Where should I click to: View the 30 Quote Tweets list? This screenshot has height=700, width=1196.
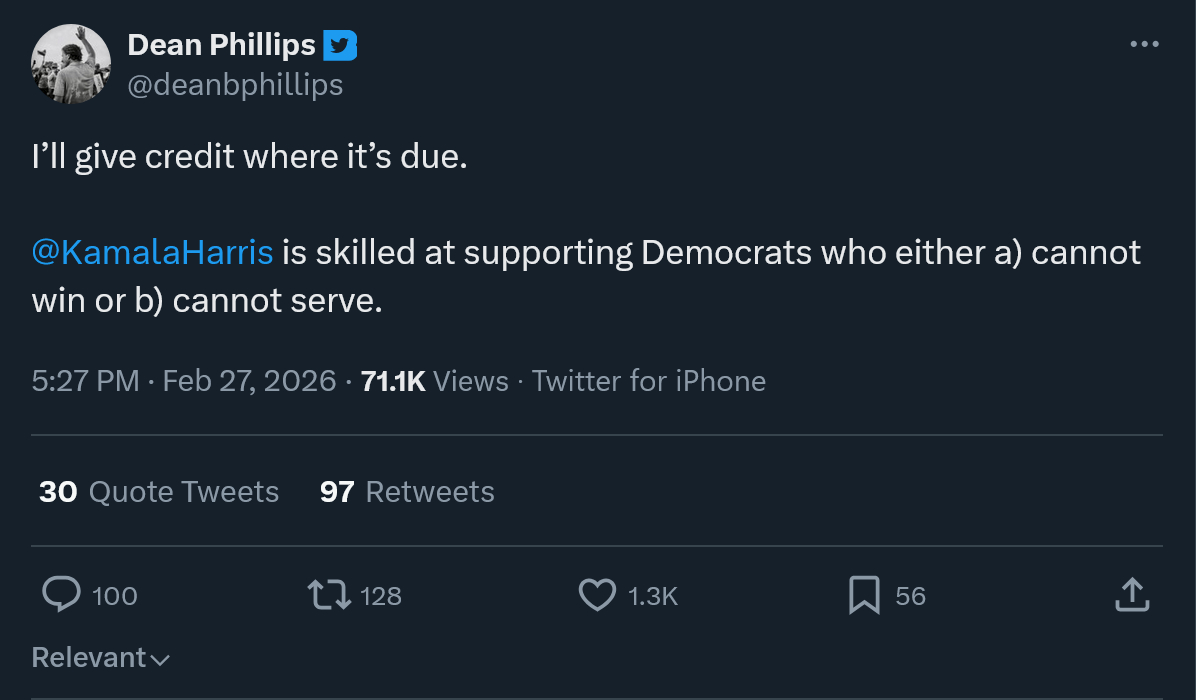(x=159, y=492)
